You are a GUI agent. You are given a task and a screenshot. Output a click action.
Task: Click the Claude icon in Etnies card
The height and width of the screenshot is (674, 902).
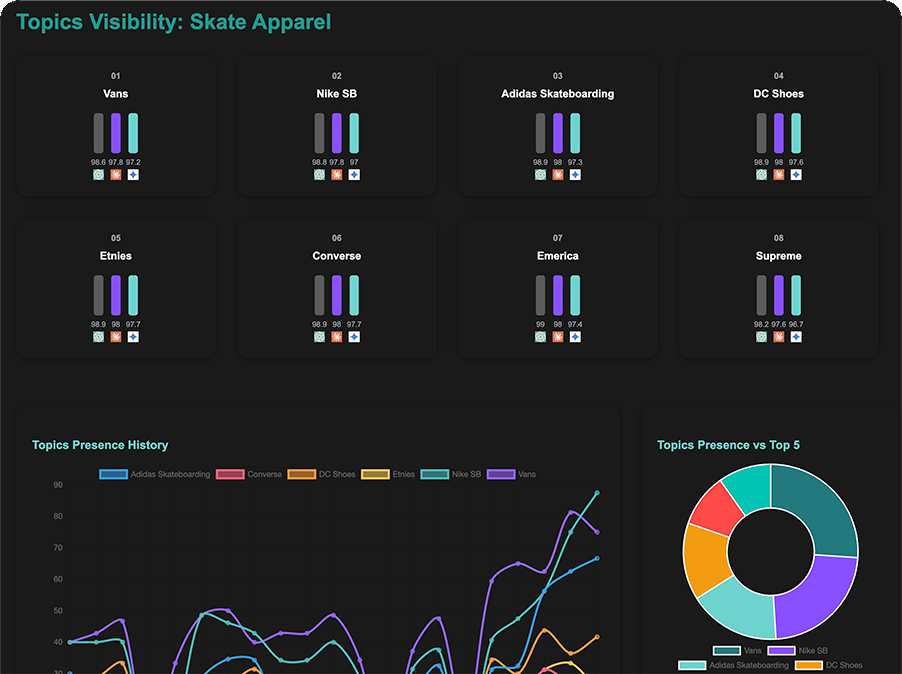(116, 337)
